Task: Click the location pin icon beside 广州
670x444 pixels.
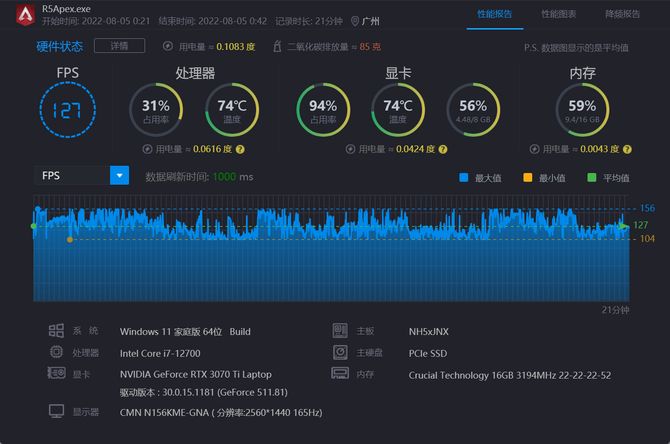Action: pyautogui.click(x=355, y=21)
